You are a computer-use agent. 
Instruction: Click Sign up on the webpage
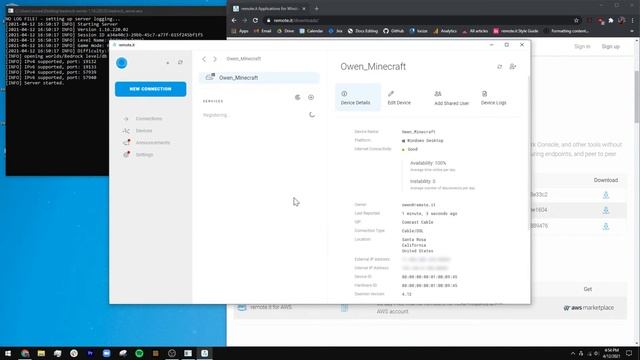click(611, 47)
